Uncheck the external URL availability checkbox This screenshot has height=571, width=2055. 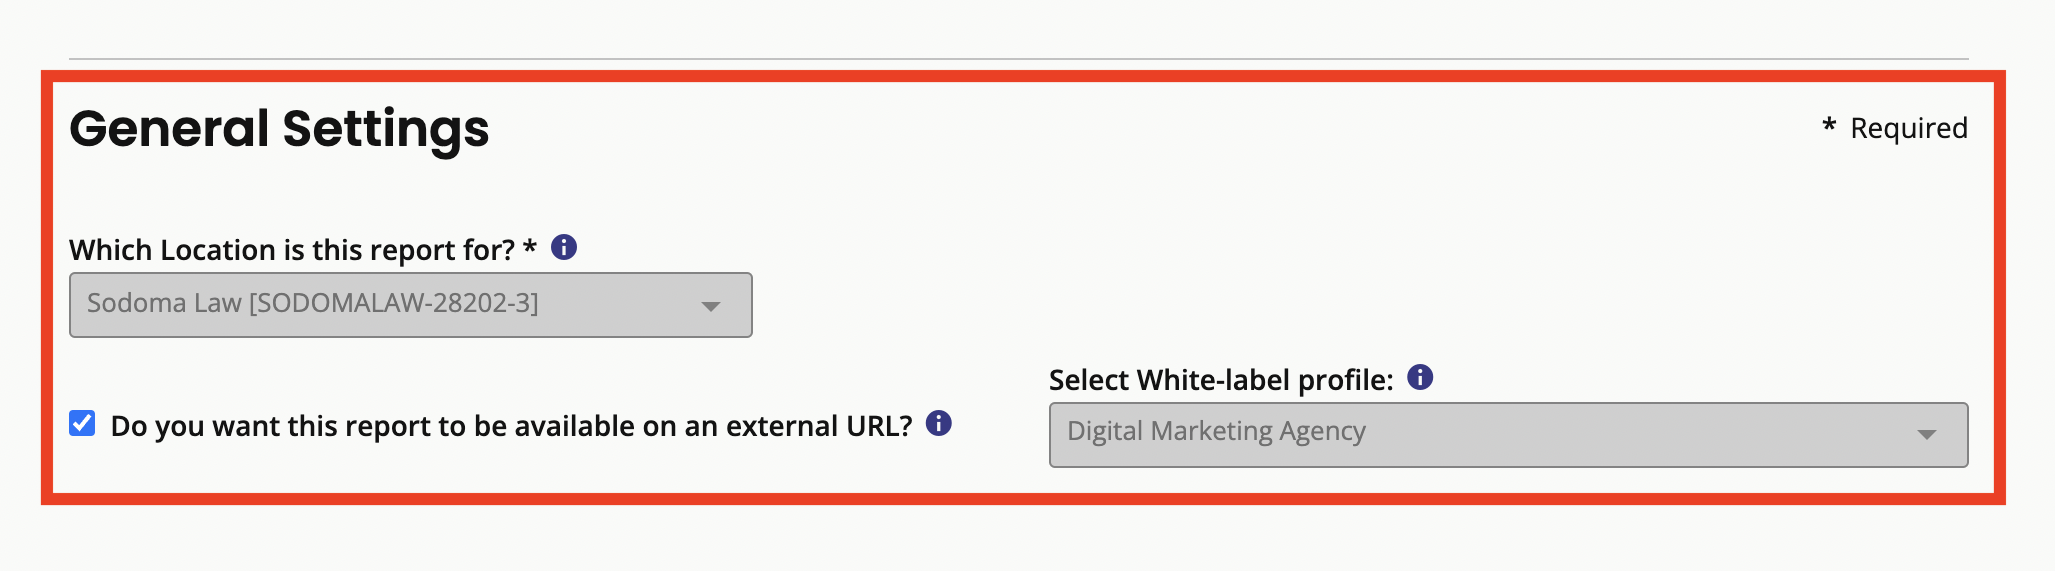pos(82,423)
